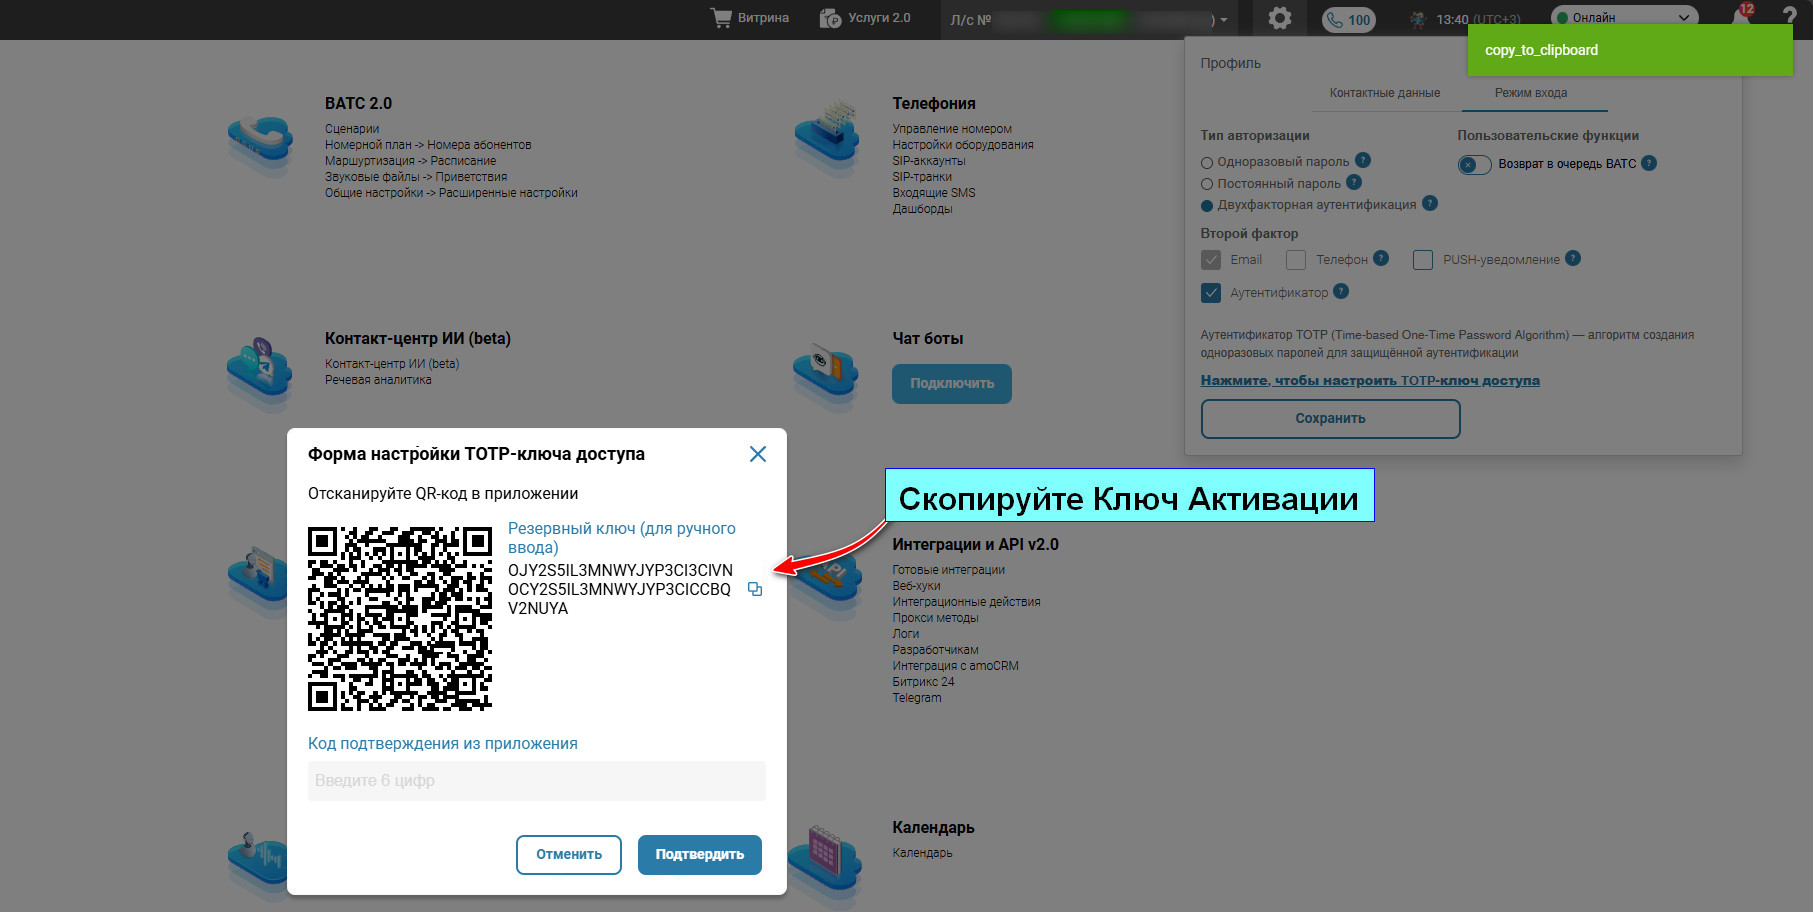Open the settings gear in top bar

coord(1279,18)
